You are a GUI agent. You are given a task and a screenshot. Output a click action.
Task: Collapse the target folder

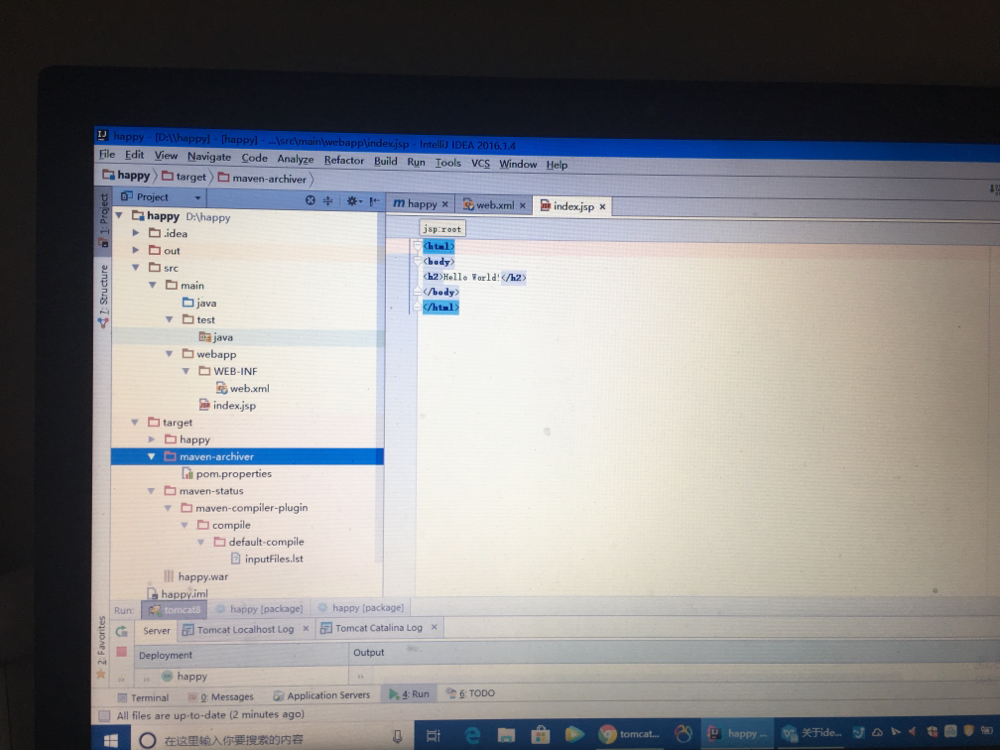(135, 422)
